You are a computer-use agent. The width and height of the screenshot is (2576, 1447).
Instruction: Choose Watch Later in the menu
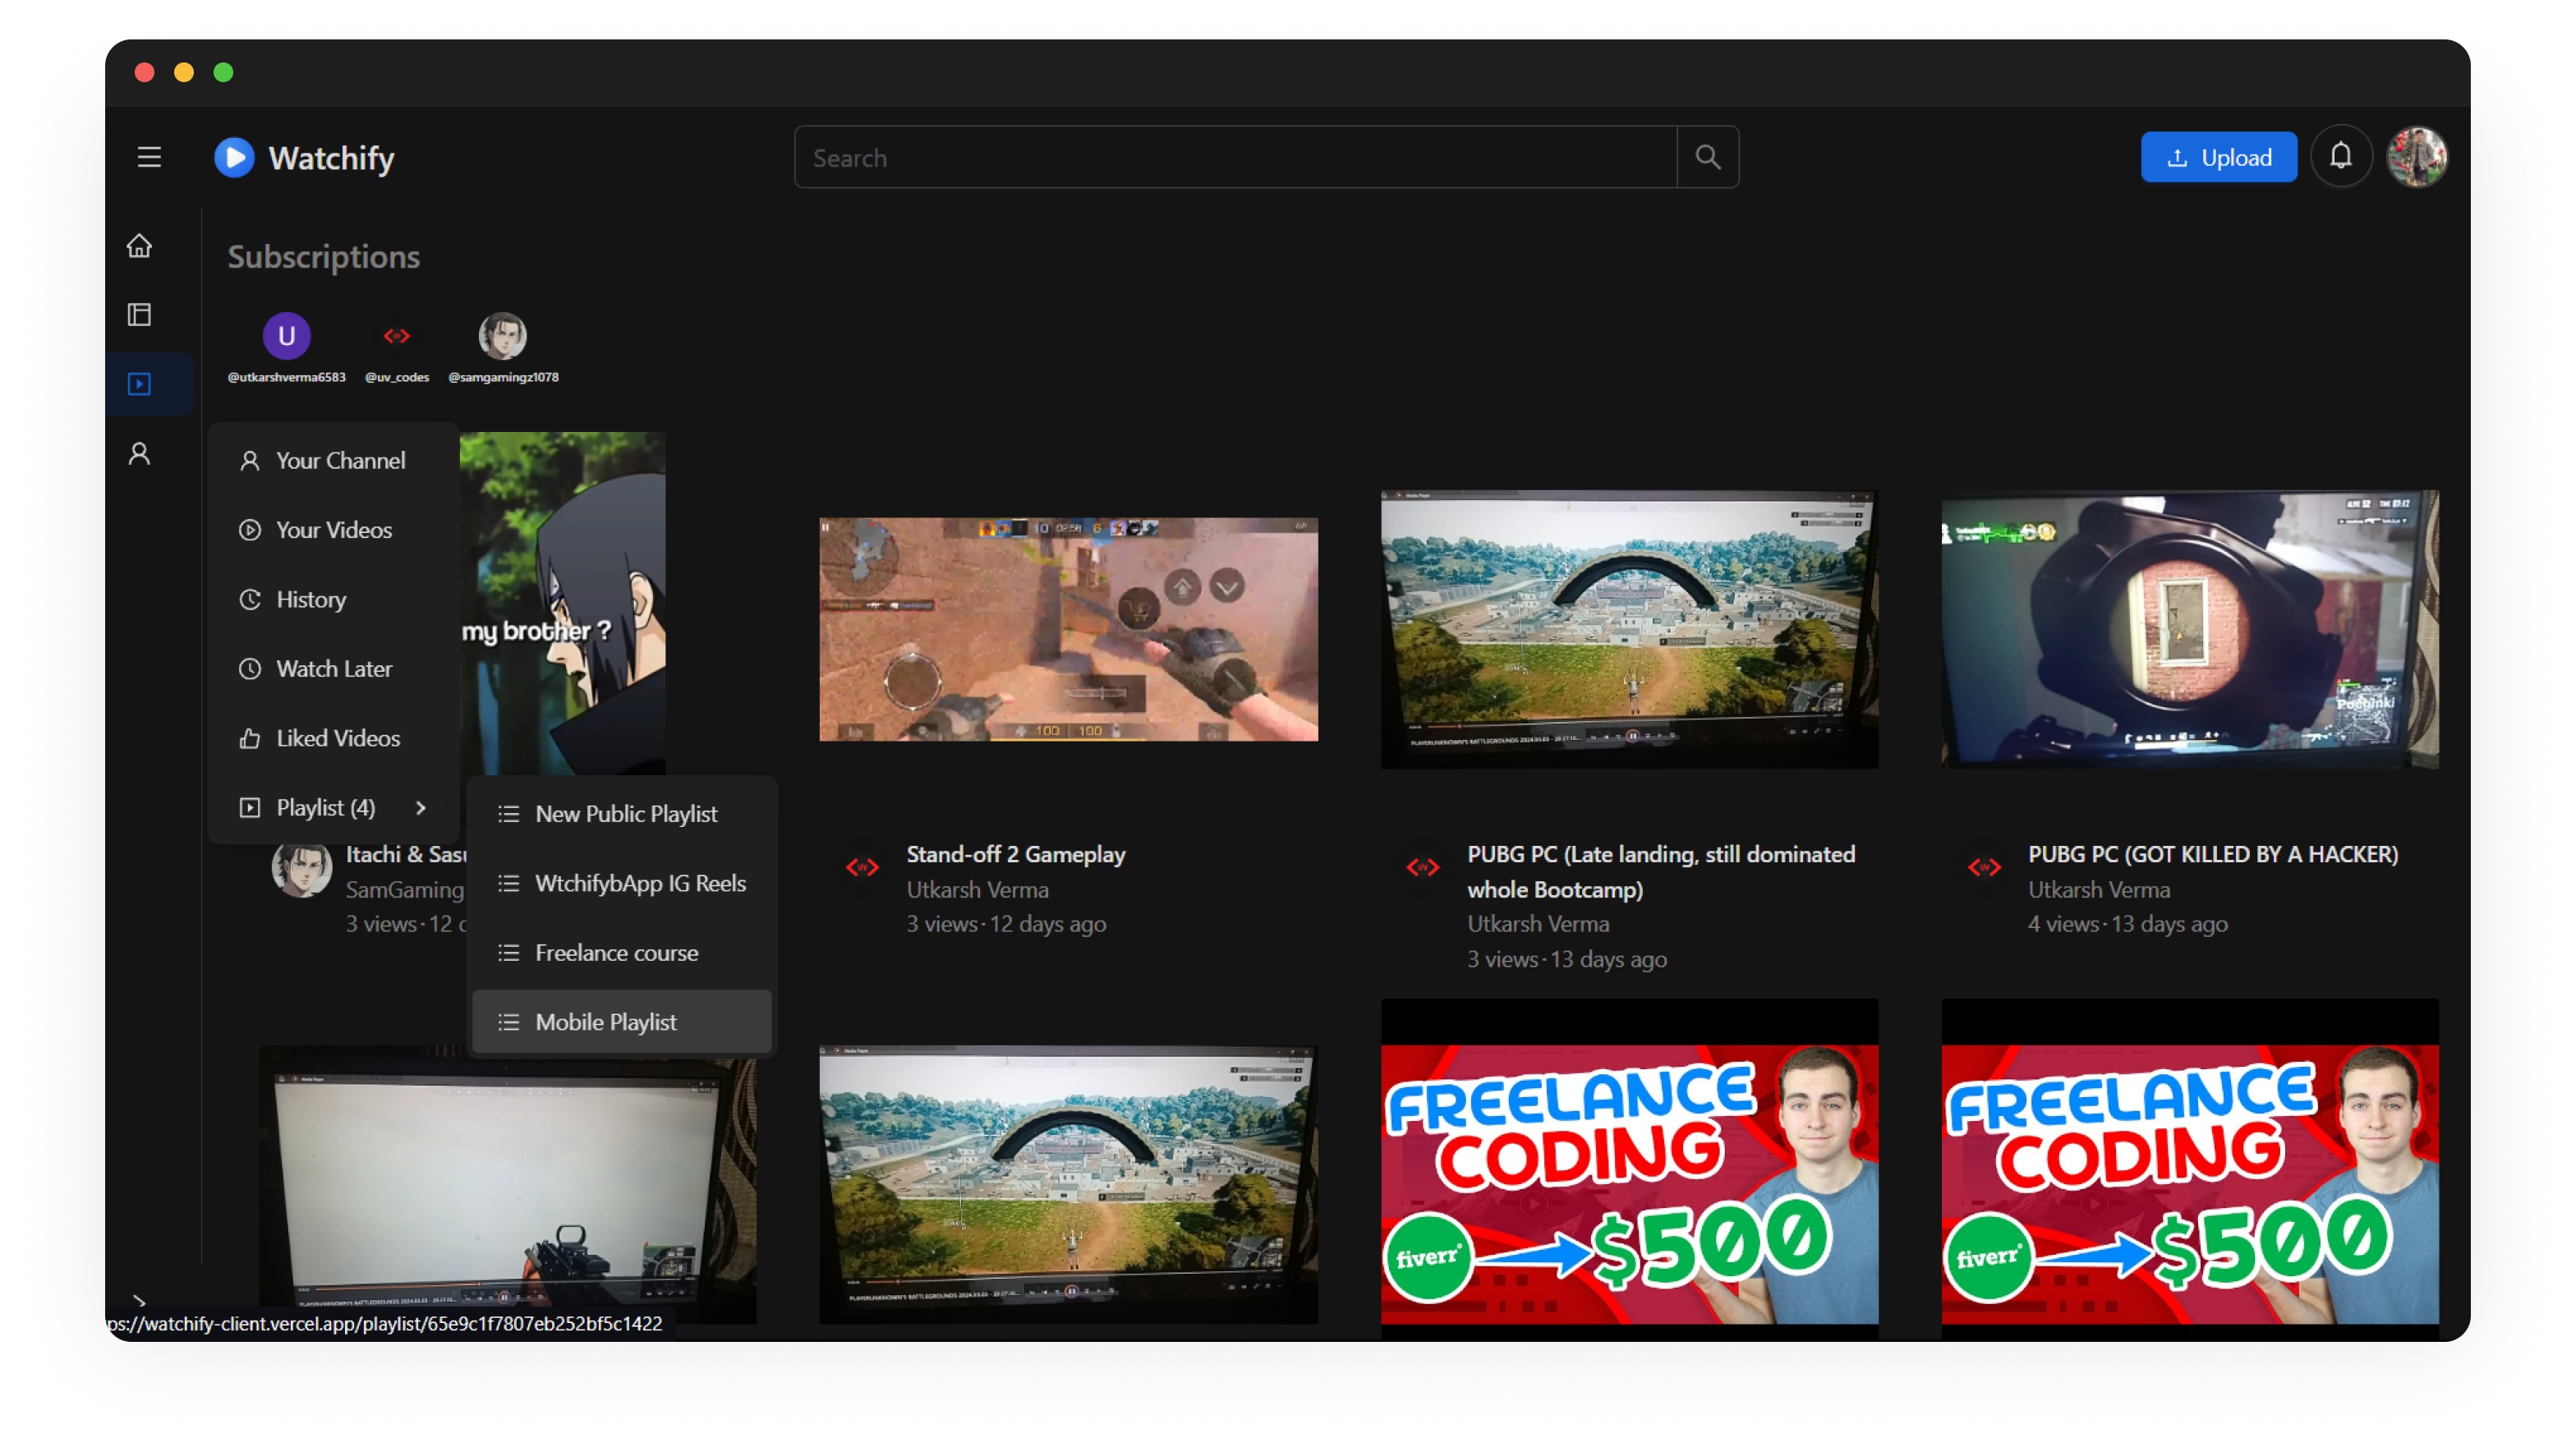333,668
